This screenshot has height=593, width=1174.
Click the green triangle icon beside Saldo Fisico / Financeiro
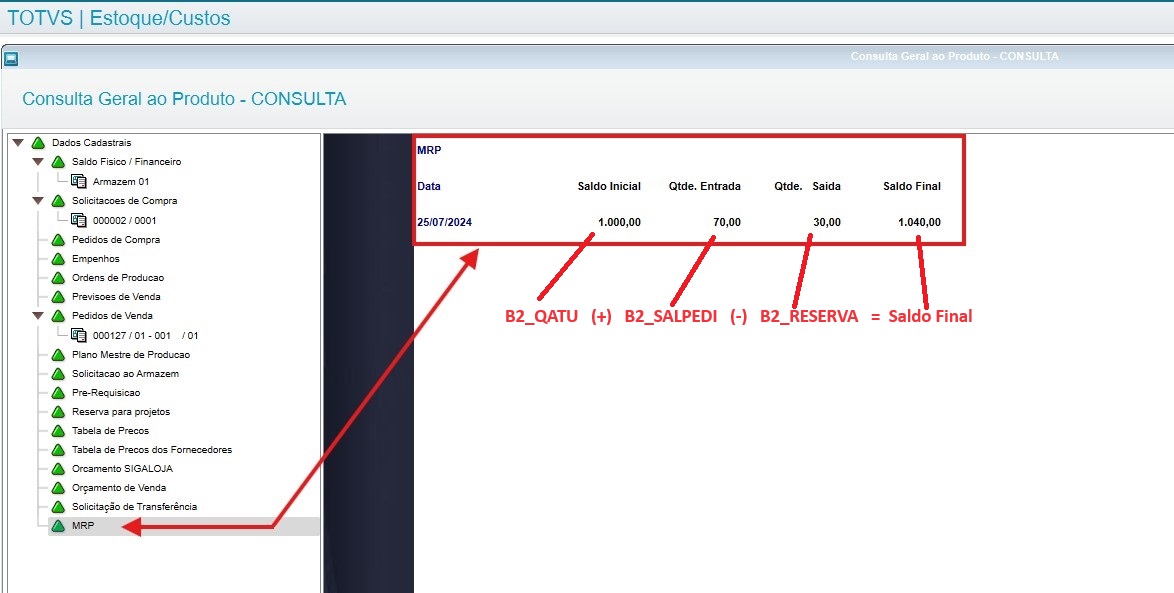(x=58, y=162)
